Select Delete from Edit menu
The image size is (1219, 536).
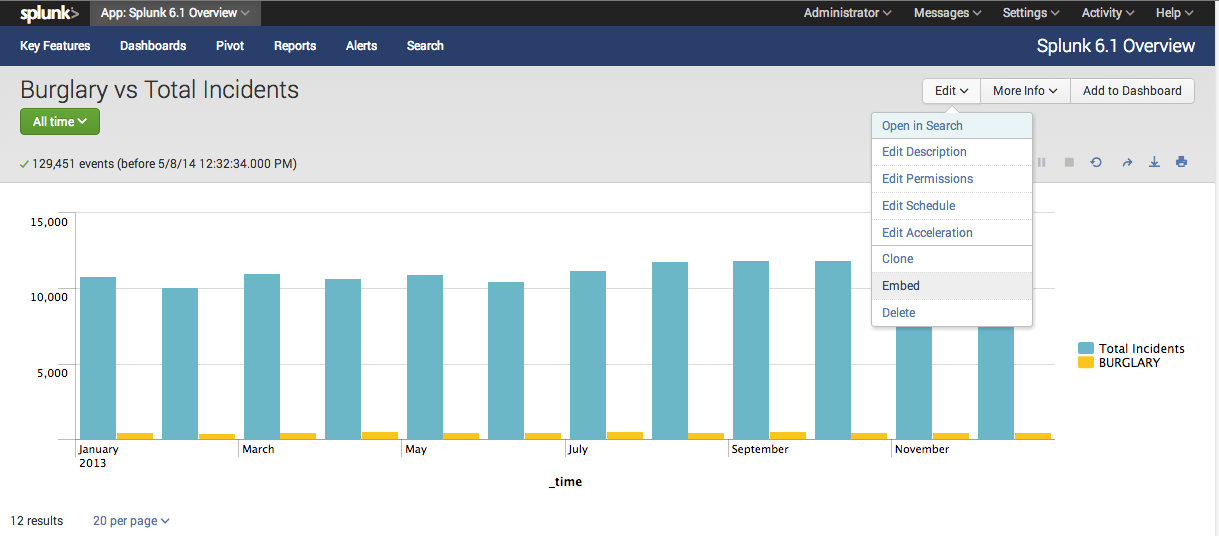pyautogui.click(x=952, y=313)
